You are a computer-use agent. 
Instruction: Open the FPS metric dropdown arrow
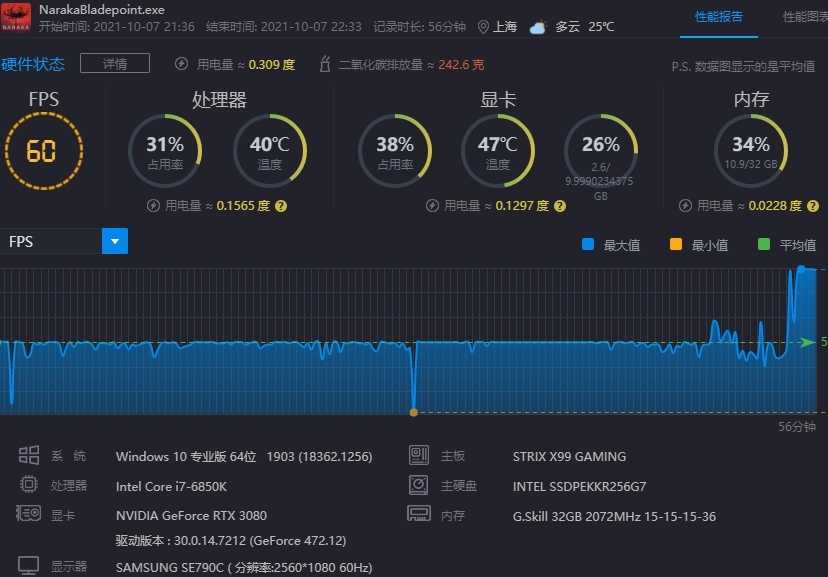[115, 241]
